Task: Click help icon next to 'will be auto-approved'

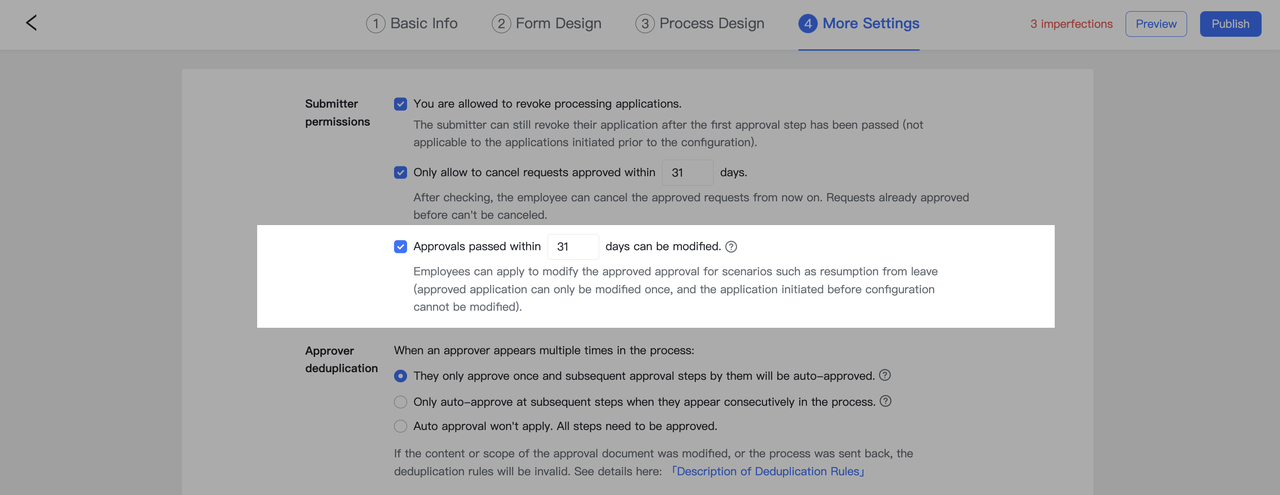Action: pos(885,376)
